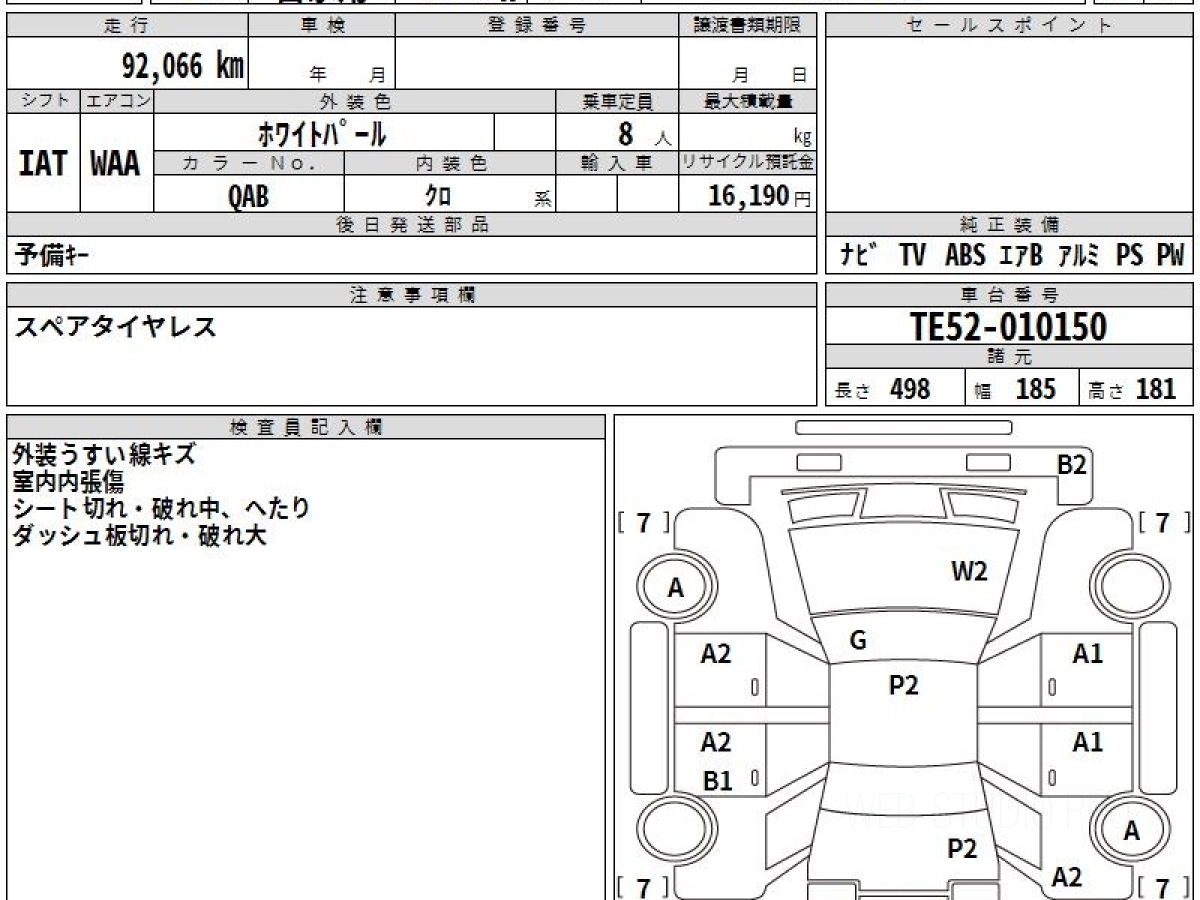Screen dimensions: 1200x900
Task: Click the 諸元 header
Action: tap(1010, 357)
